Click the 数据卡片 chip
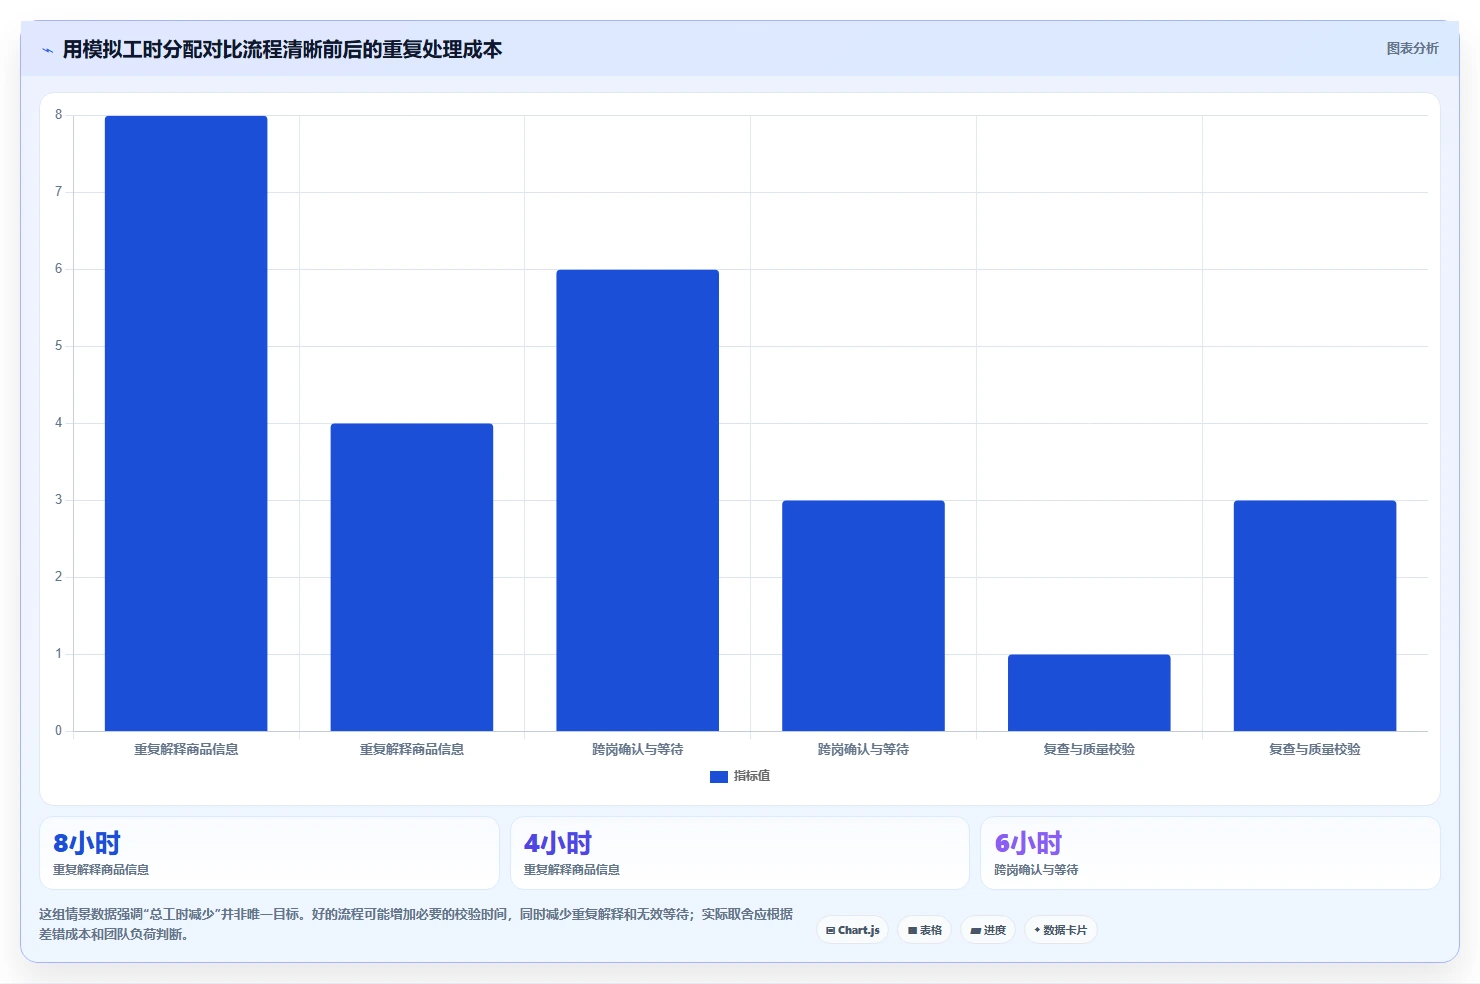 (x=1061, y=930)
